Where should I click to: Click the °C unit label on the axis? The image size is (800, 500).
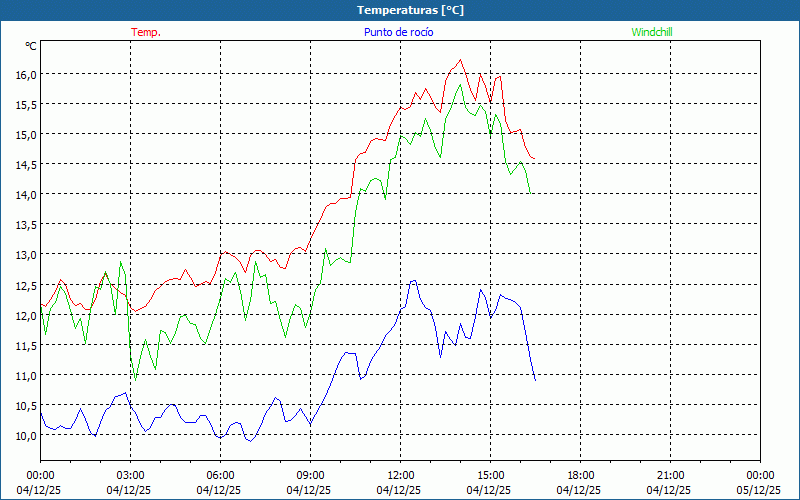tap(31, 46)
